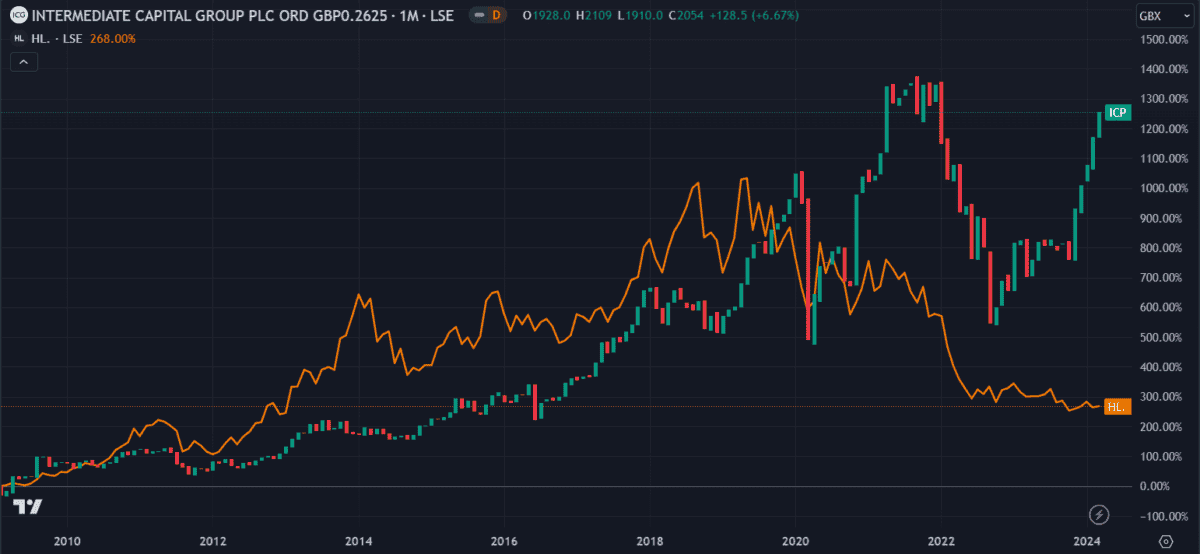Click the 2016 label on time axis
The image size is (1200, 554).
[504, 541]
